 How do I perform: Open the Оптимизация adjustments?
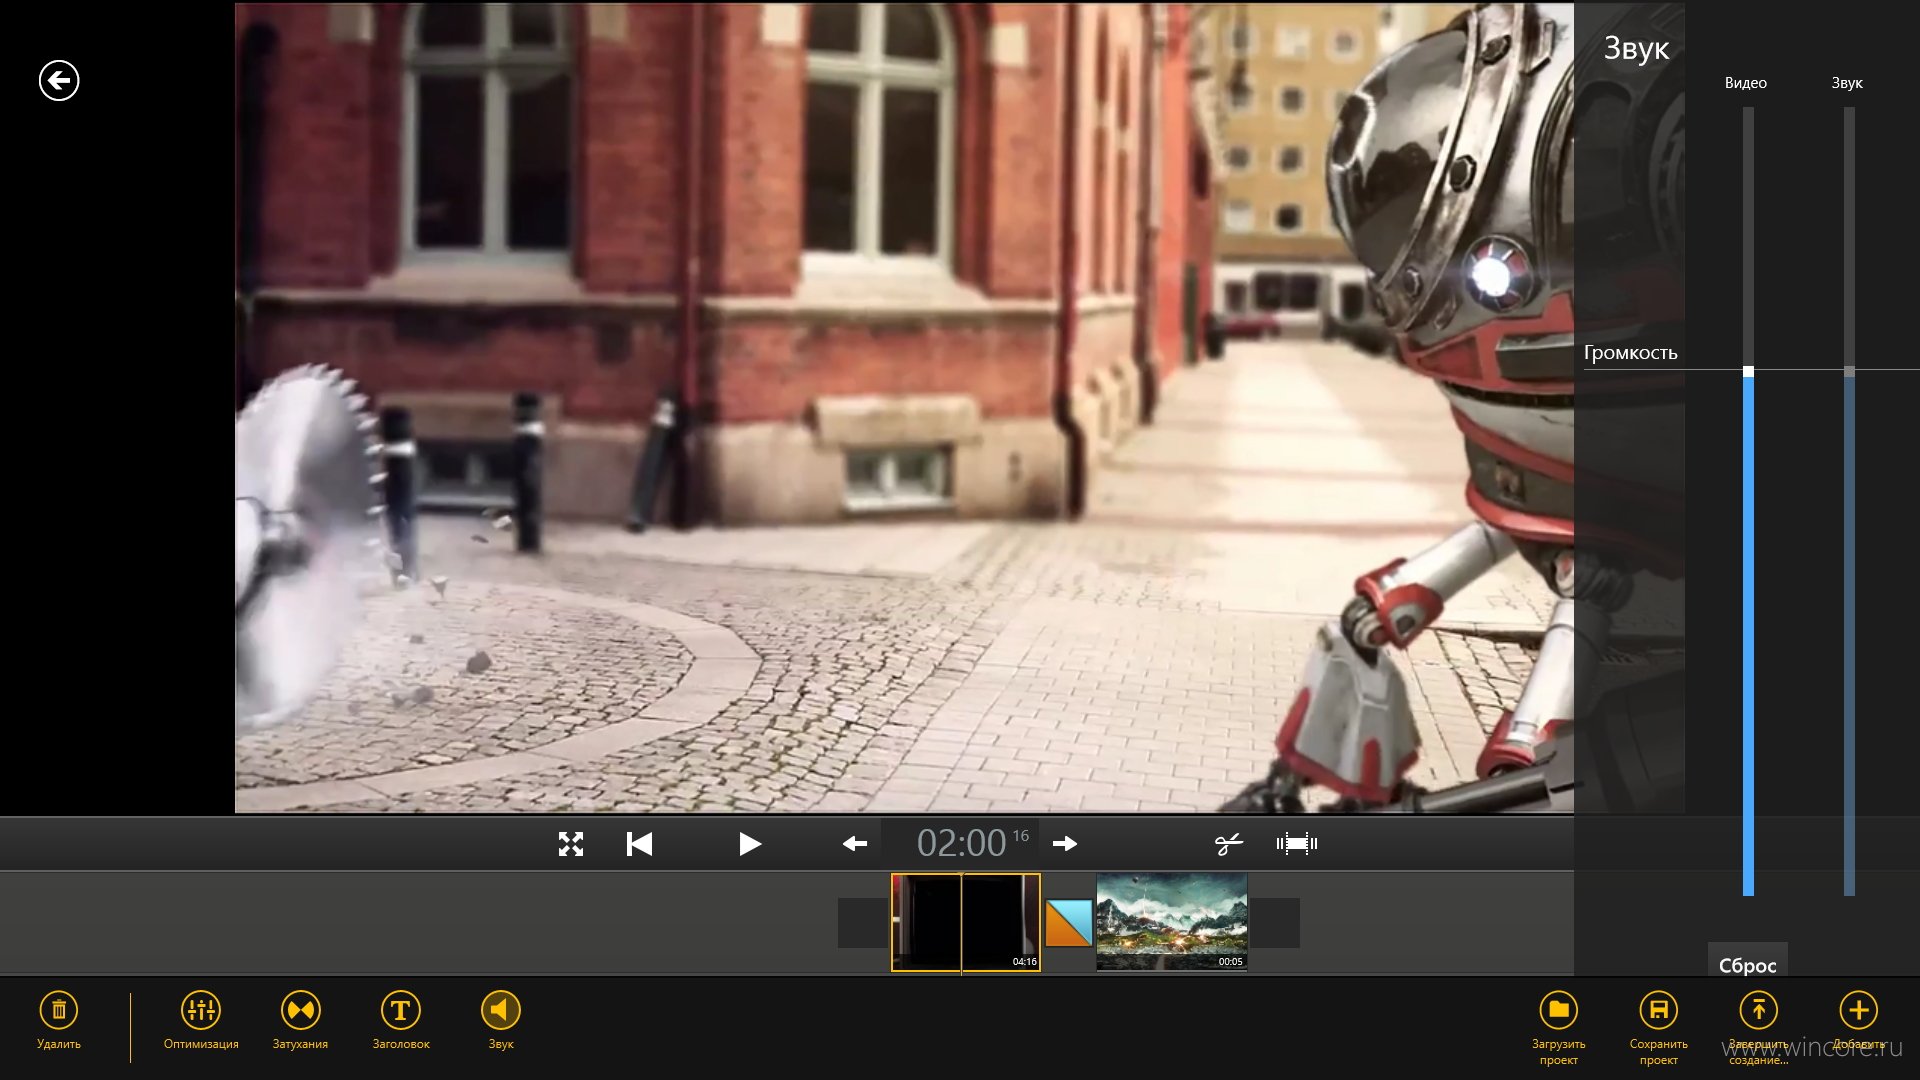coord(201,1010)
